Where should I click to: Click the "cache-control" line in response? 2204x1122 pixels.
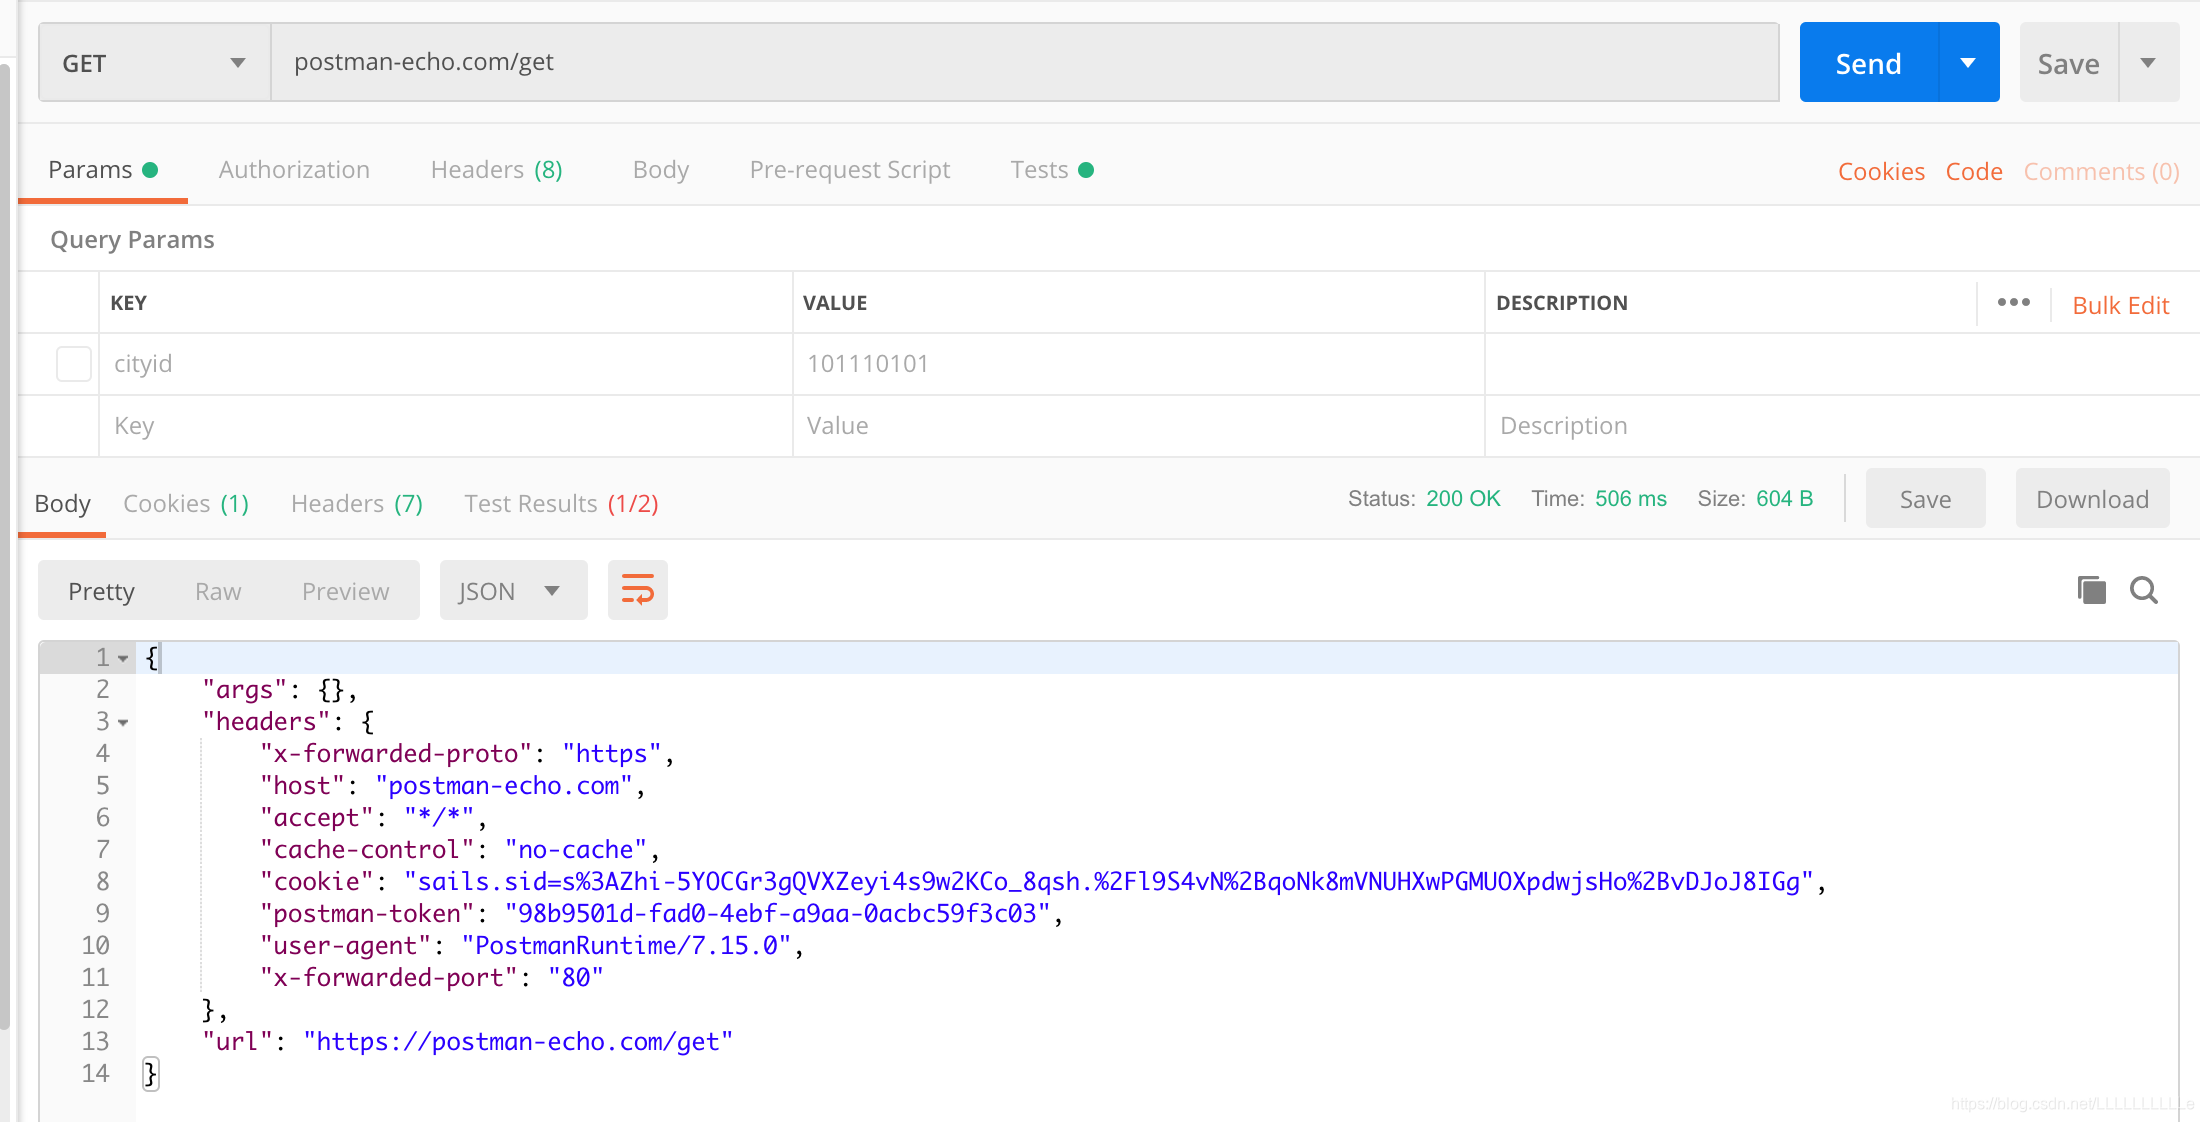460,849
